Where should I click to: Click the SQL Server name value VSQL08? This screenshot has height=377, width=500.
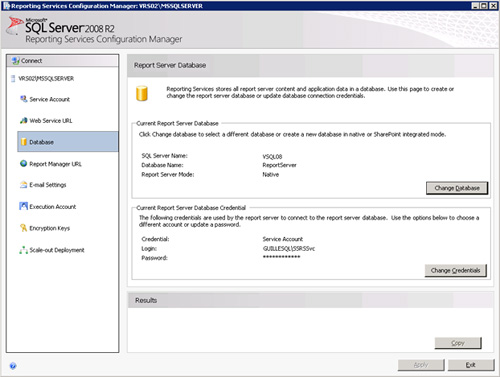[x=272, y=156]
